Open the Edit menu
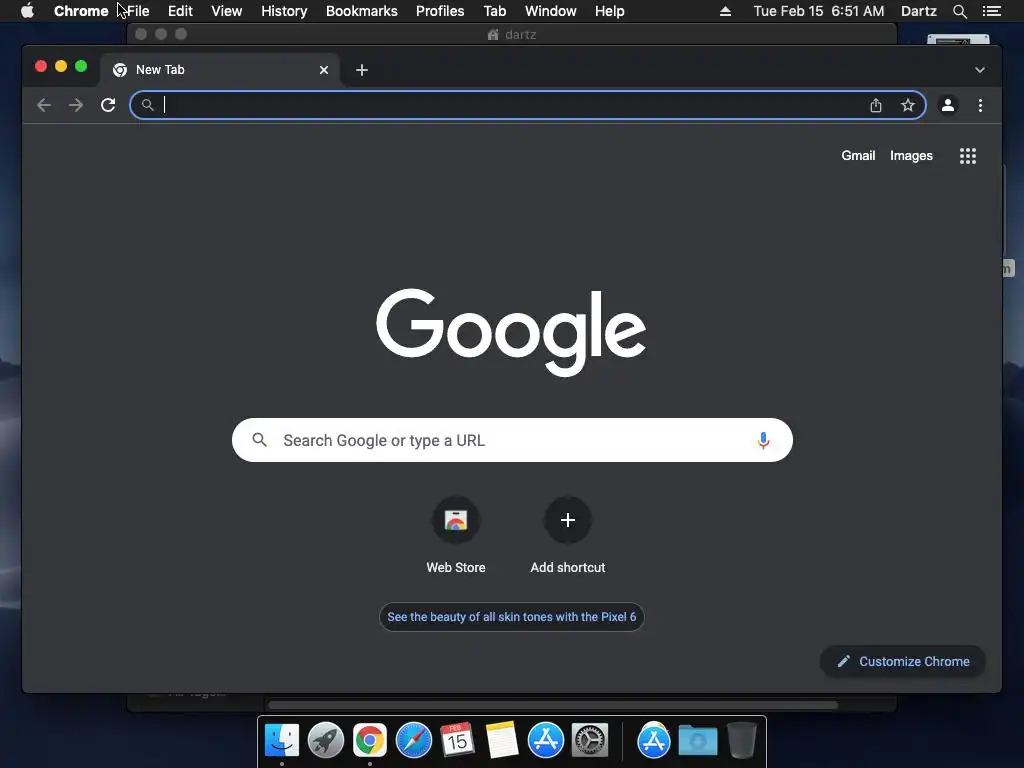1024x768 pixels. click(x=180, y=11)
